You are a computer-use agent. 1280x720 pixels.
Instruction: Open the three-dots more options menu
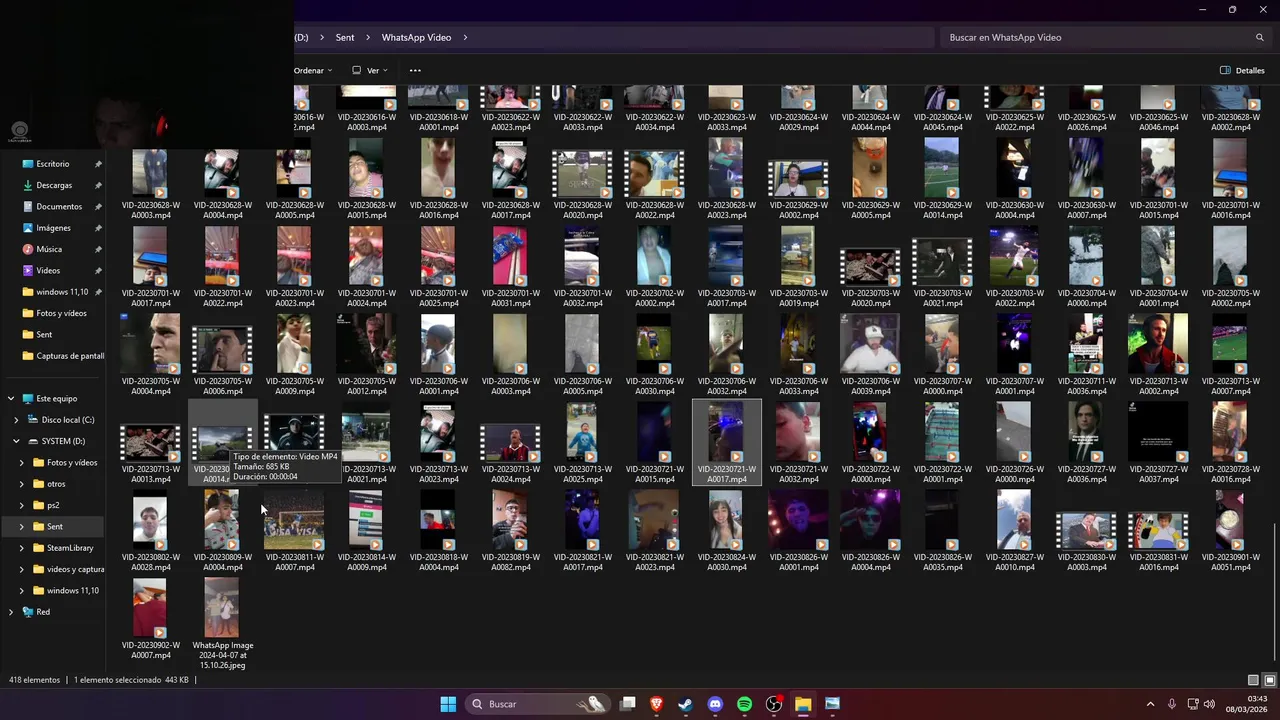tap(415, 70)
